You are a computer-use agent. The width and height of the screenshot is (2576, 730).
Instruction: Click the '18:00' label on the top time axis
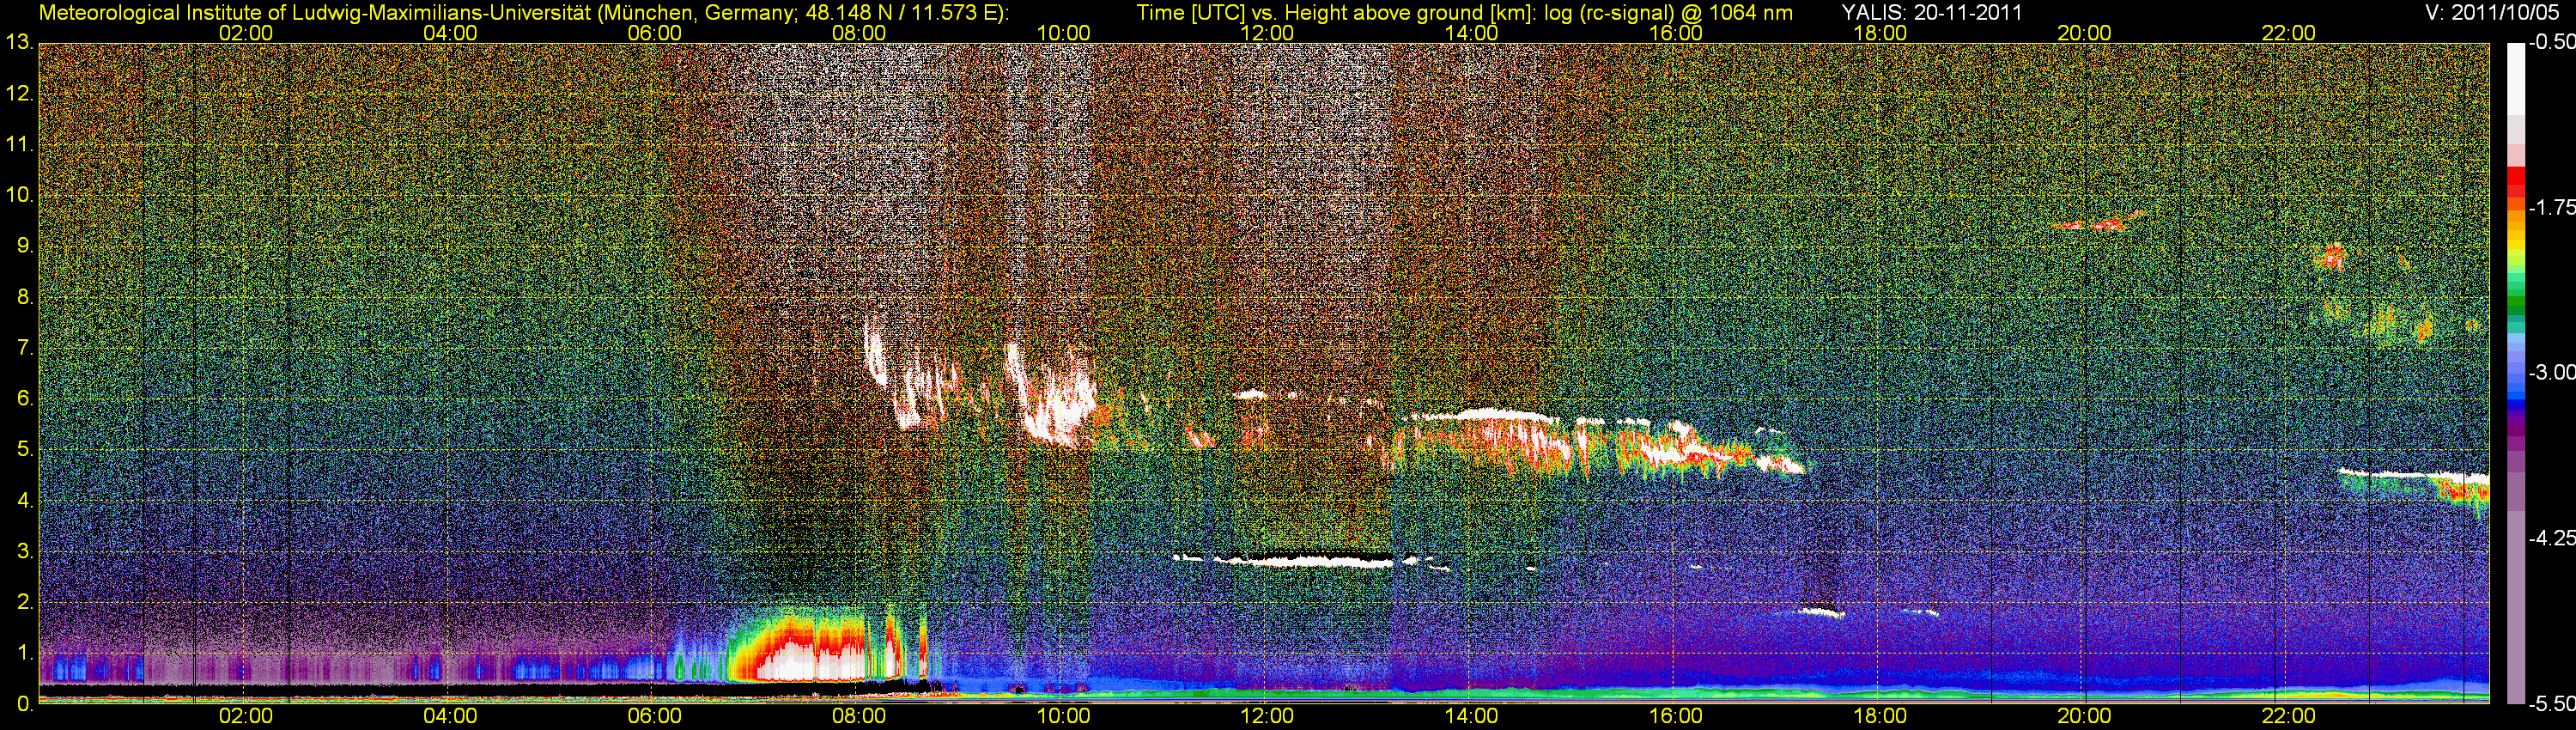tap(1880, 33)
